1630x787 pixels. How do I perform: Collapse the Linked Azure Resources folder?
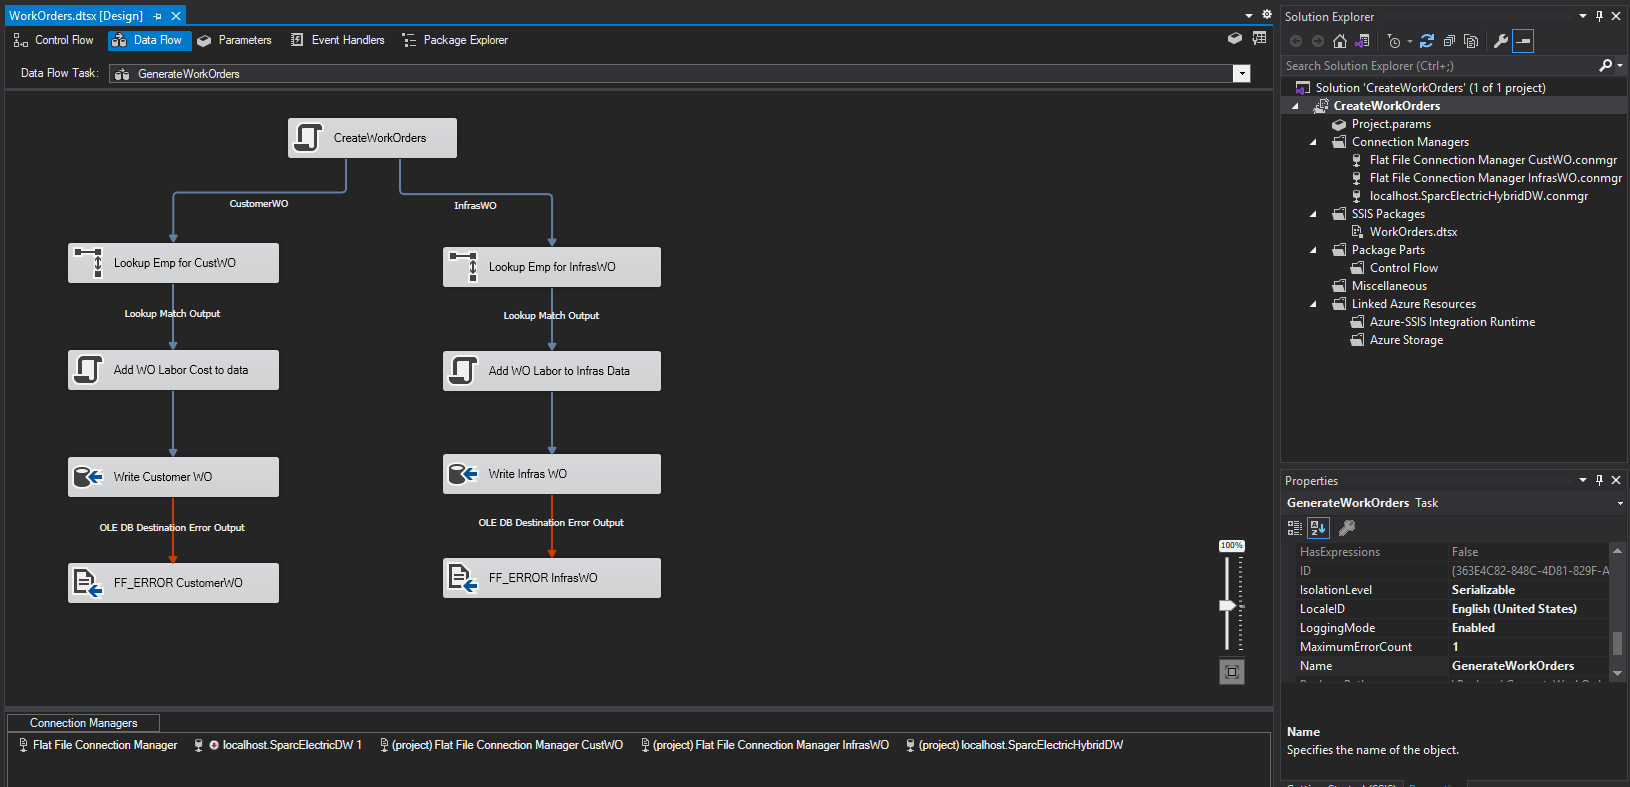1314,304
